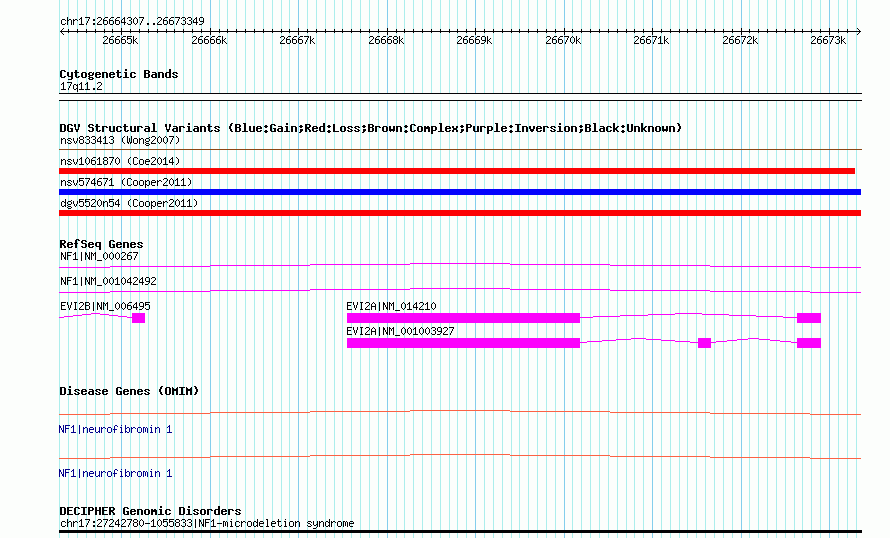Click the large EVI2A NM_014210 exon bar
This screenshot has width=890, height=538.
(463, 318)
